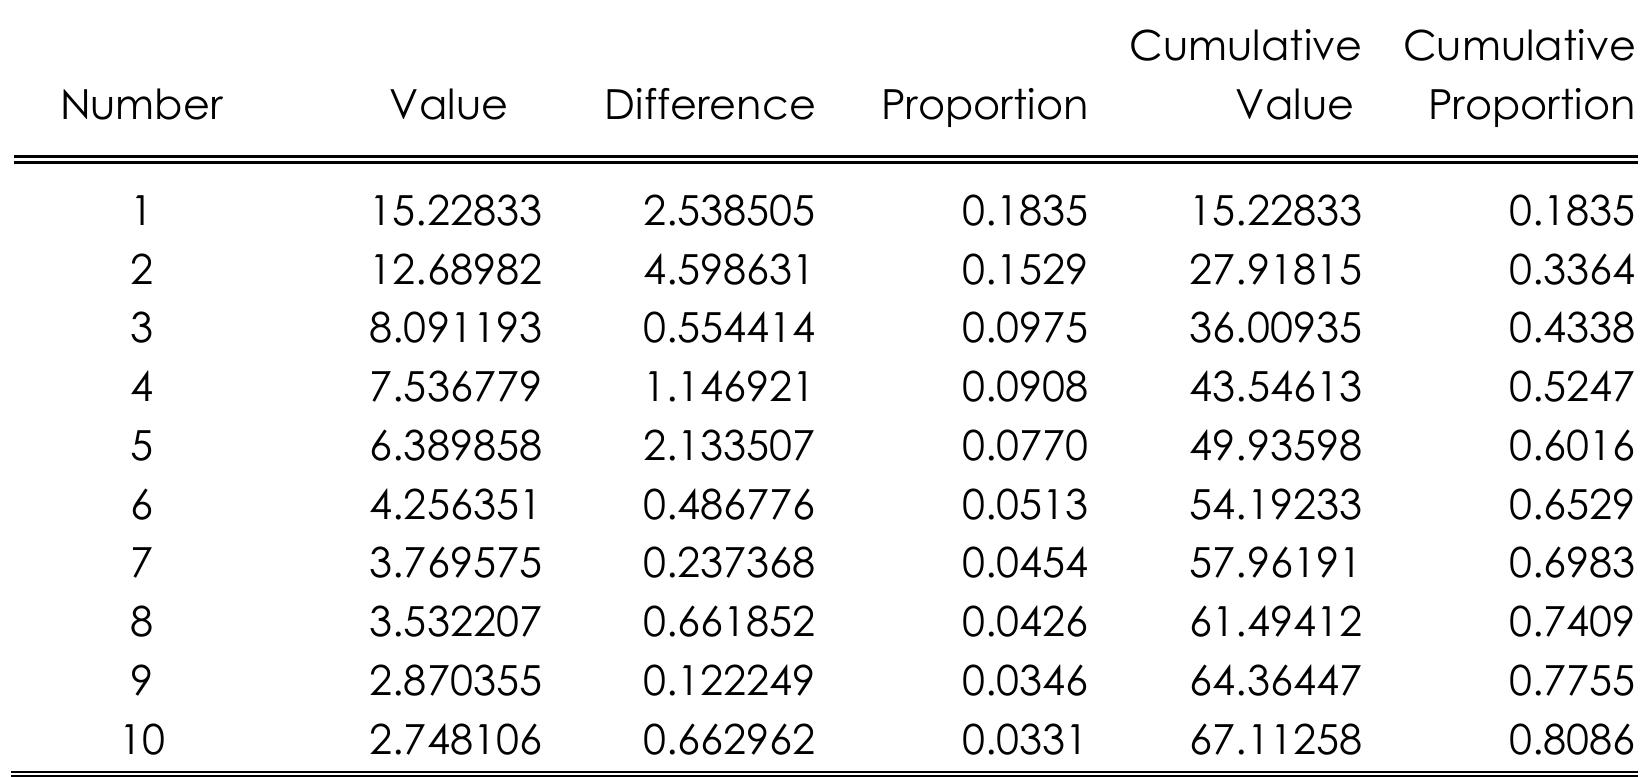Click the Cumulative Value column header
Viewport: 1641px width, 777px height.
(1246, 76)
